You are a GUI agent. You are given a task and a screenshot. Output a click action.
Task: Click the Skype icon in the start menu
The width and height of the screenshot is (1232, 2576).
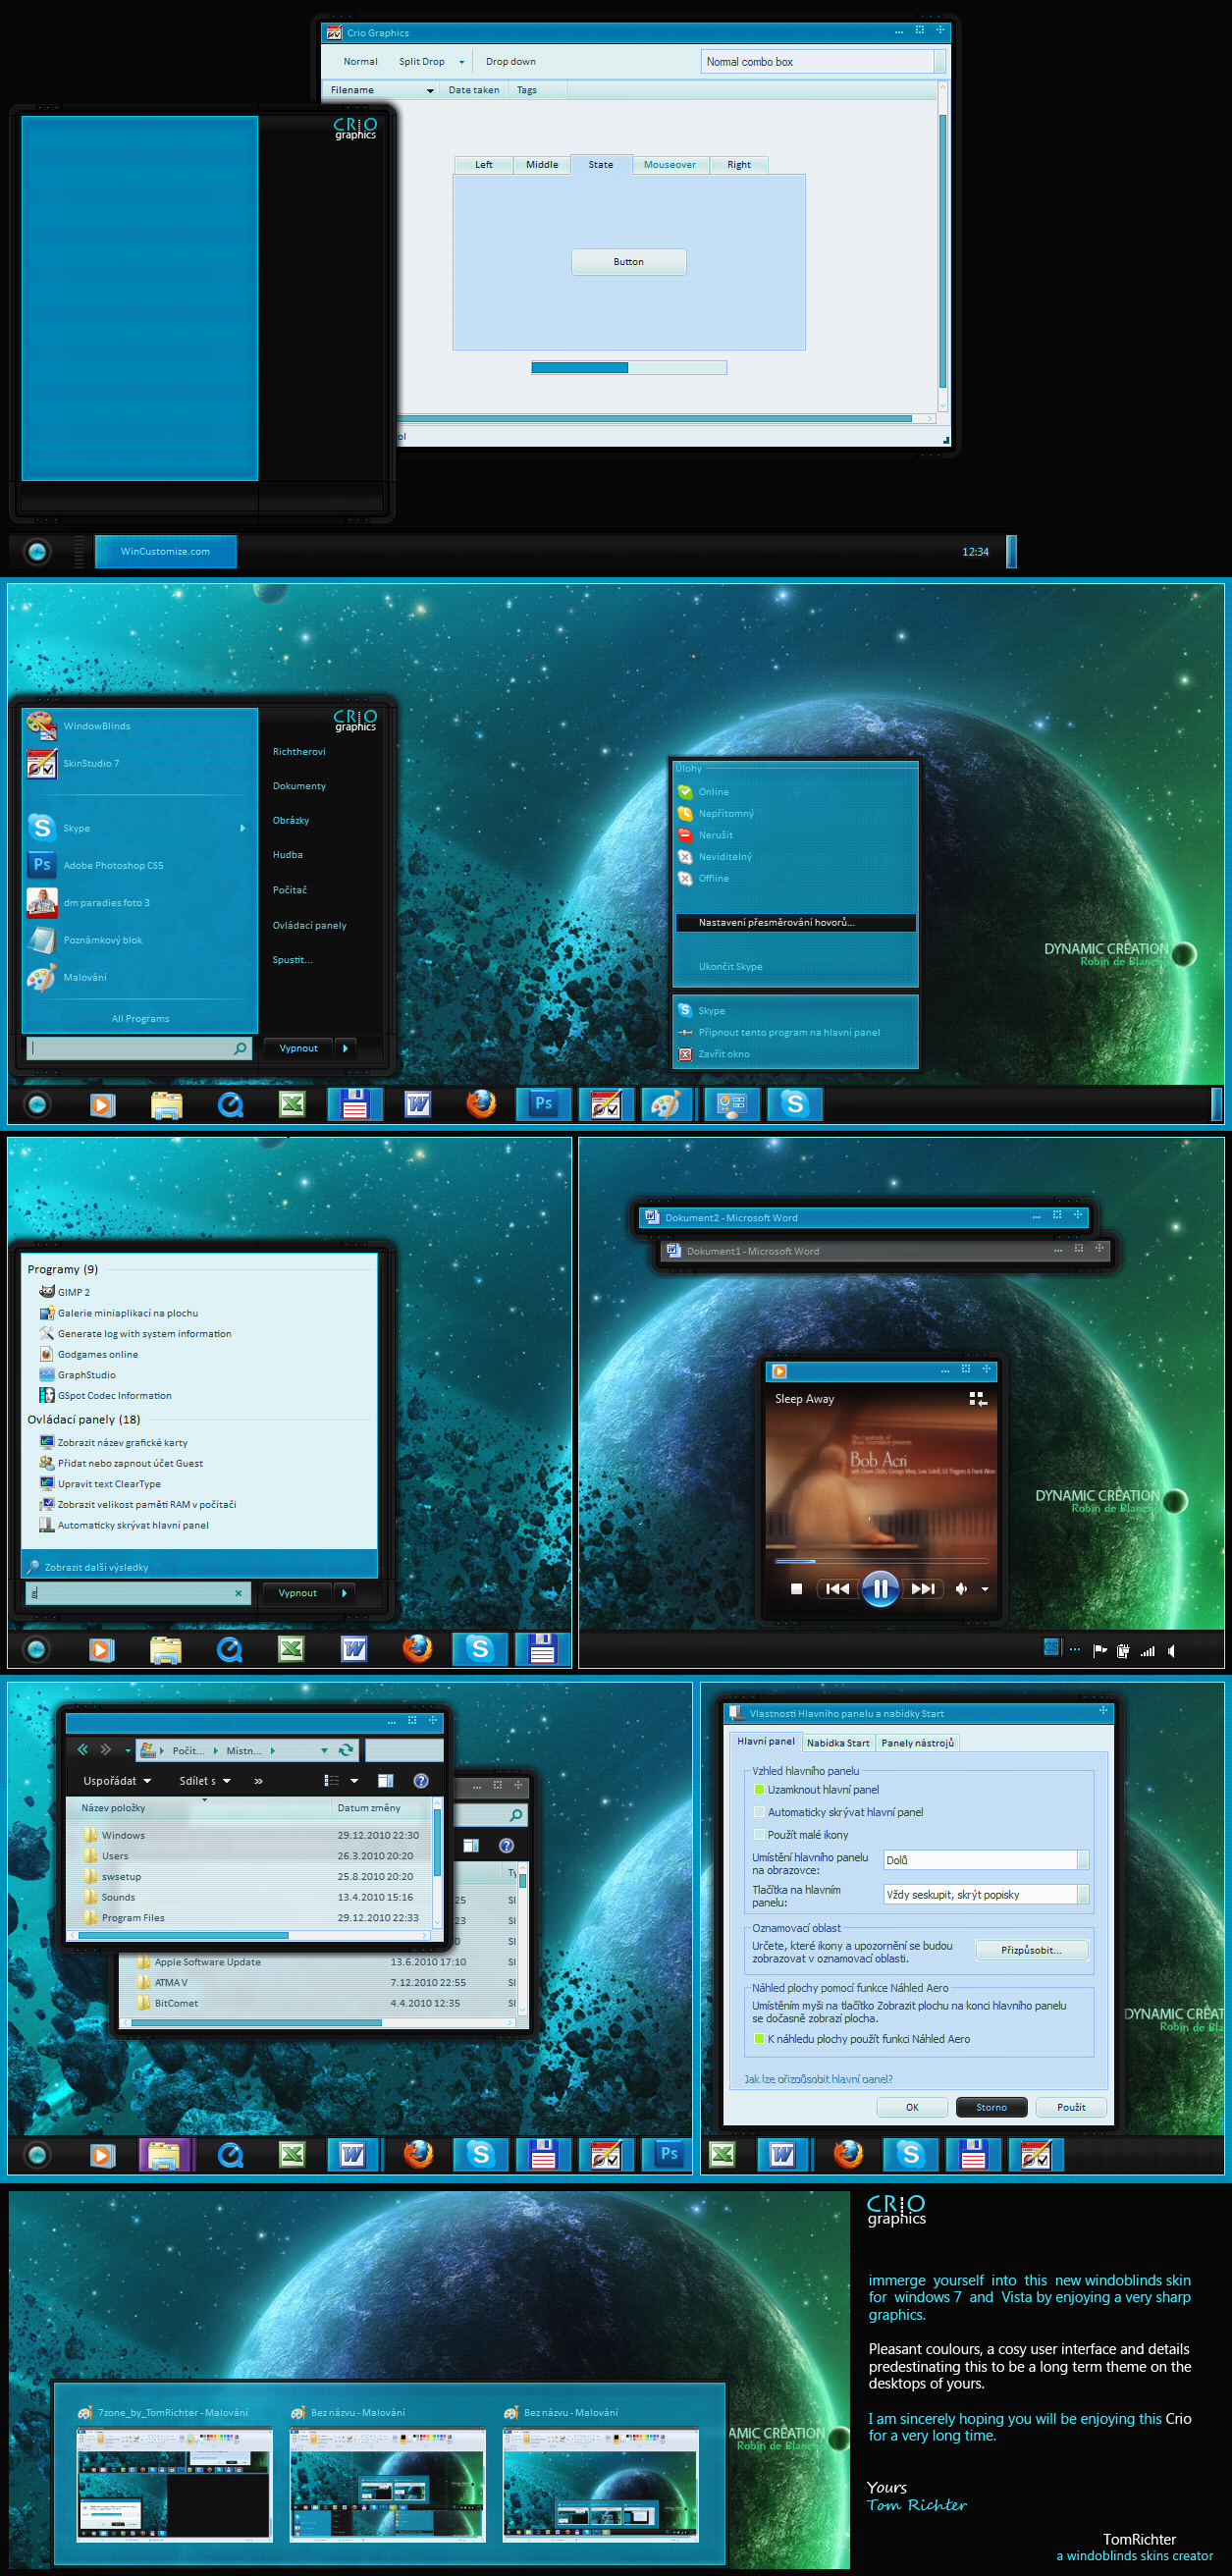(41, 827)
